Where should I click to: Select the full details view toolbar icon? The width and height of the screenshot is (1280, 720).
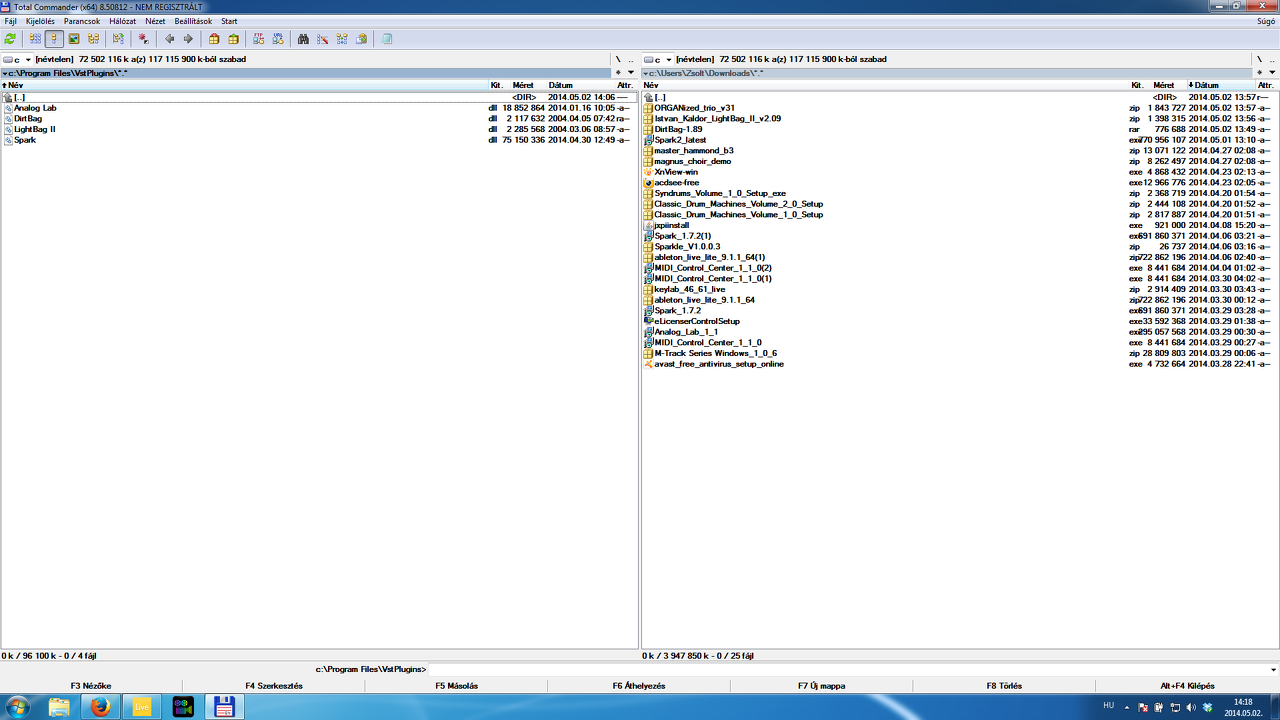[54, 39]
